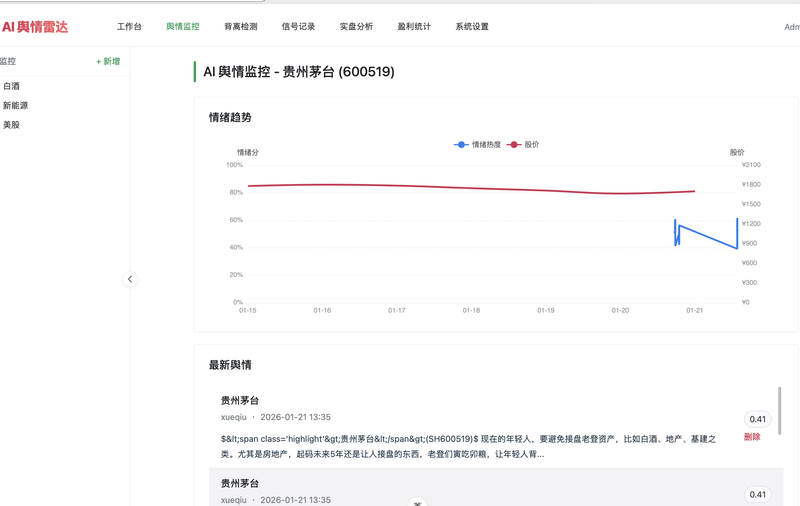Collapse the sidebar with the chevron button
The width and height of the screenshot is (800, 506).
[130, 279]
